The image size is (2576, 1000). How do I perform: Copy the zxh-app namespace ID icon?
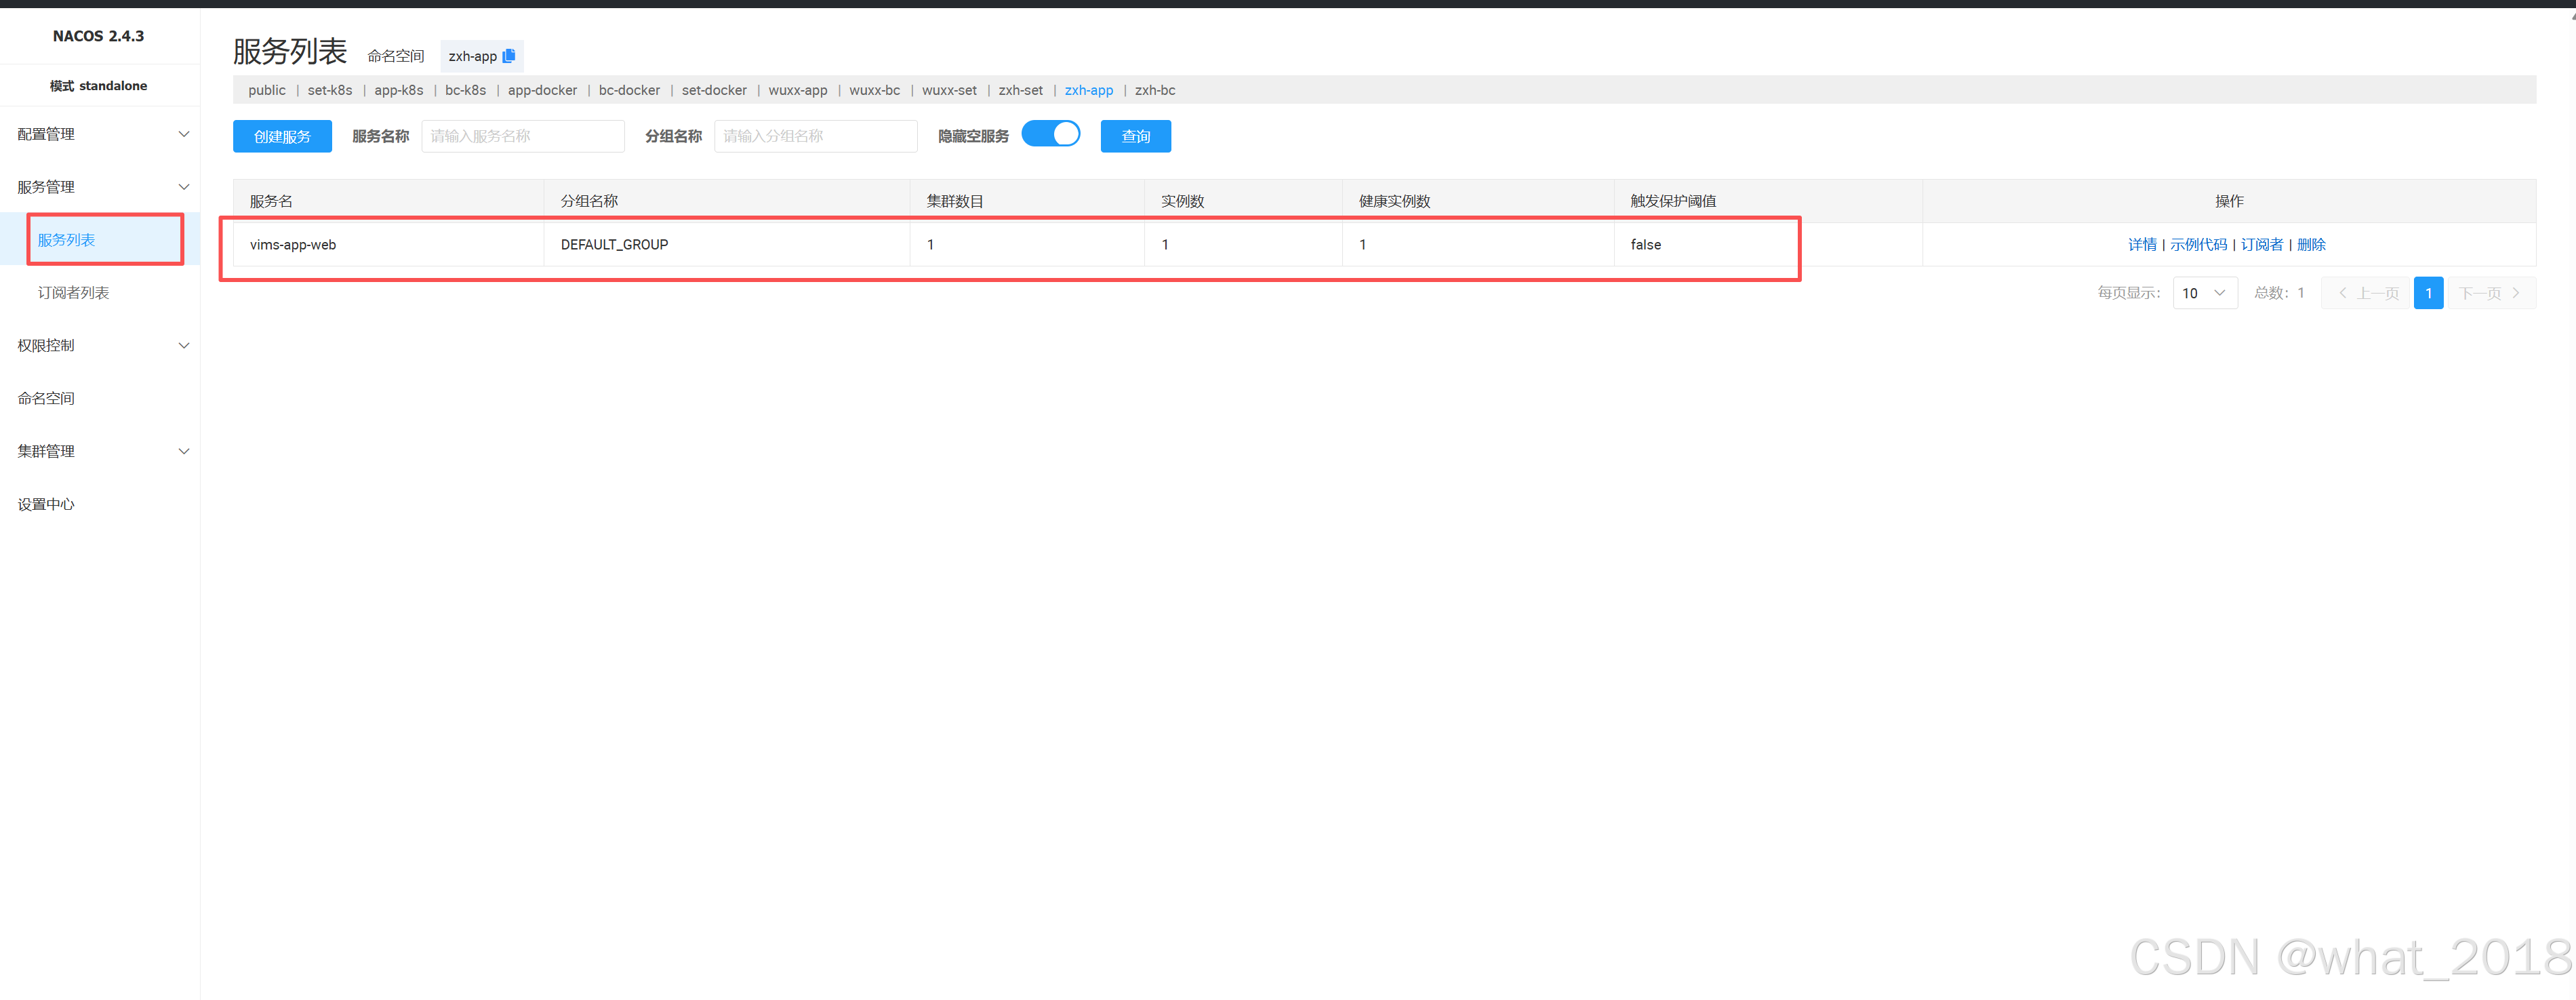point(509,56)
